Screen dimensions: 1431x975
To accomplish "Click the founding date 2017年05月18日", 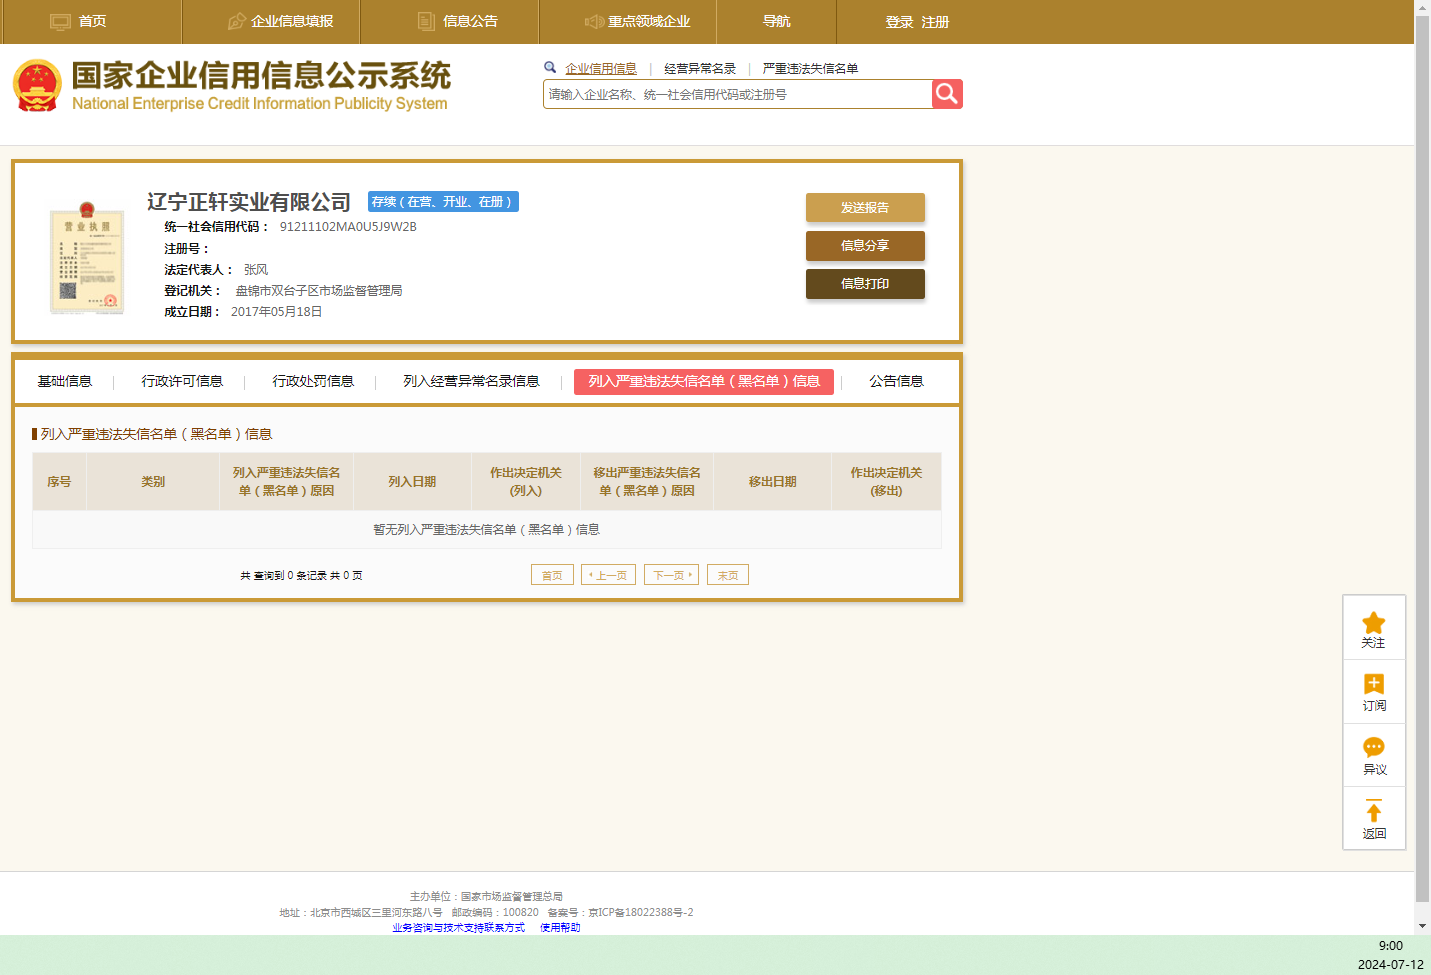I will click(x=277, y=312).
